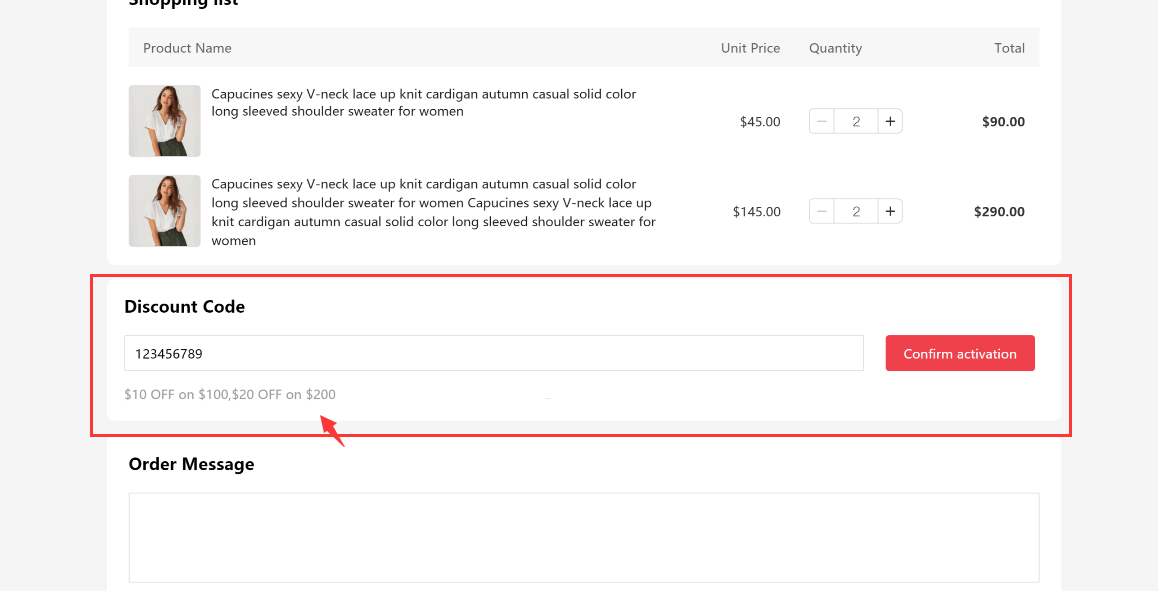The width and height of the screenshot is (1158, 591).
Task: Click quantity field of the $145.00 item
Action: [x=856, y=212]
